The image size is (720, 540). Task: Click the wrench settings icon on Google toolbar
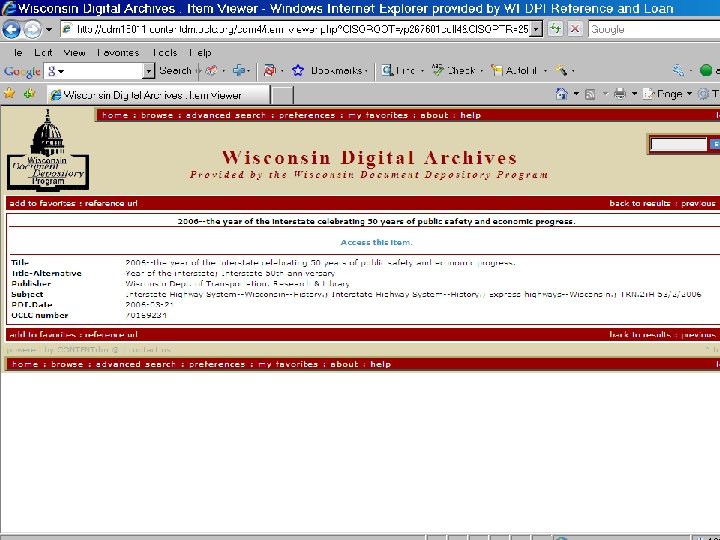[678, 70]
